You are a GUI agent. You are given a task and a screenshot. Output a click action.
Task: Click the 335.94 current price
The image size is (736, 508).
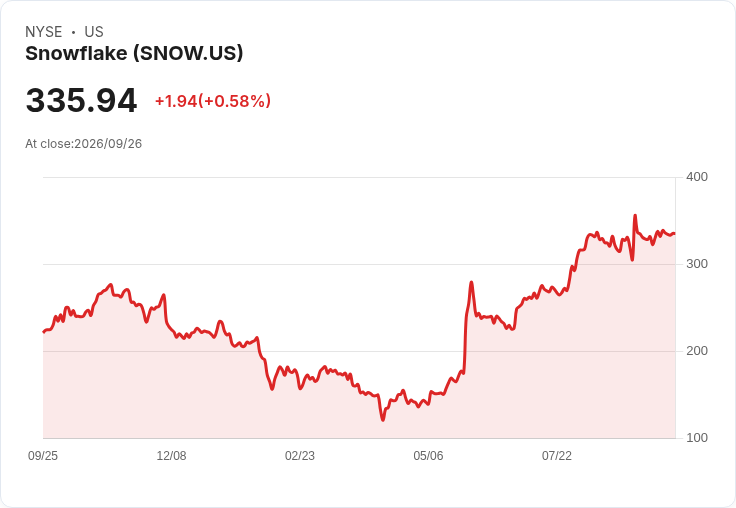coord(81,100)
